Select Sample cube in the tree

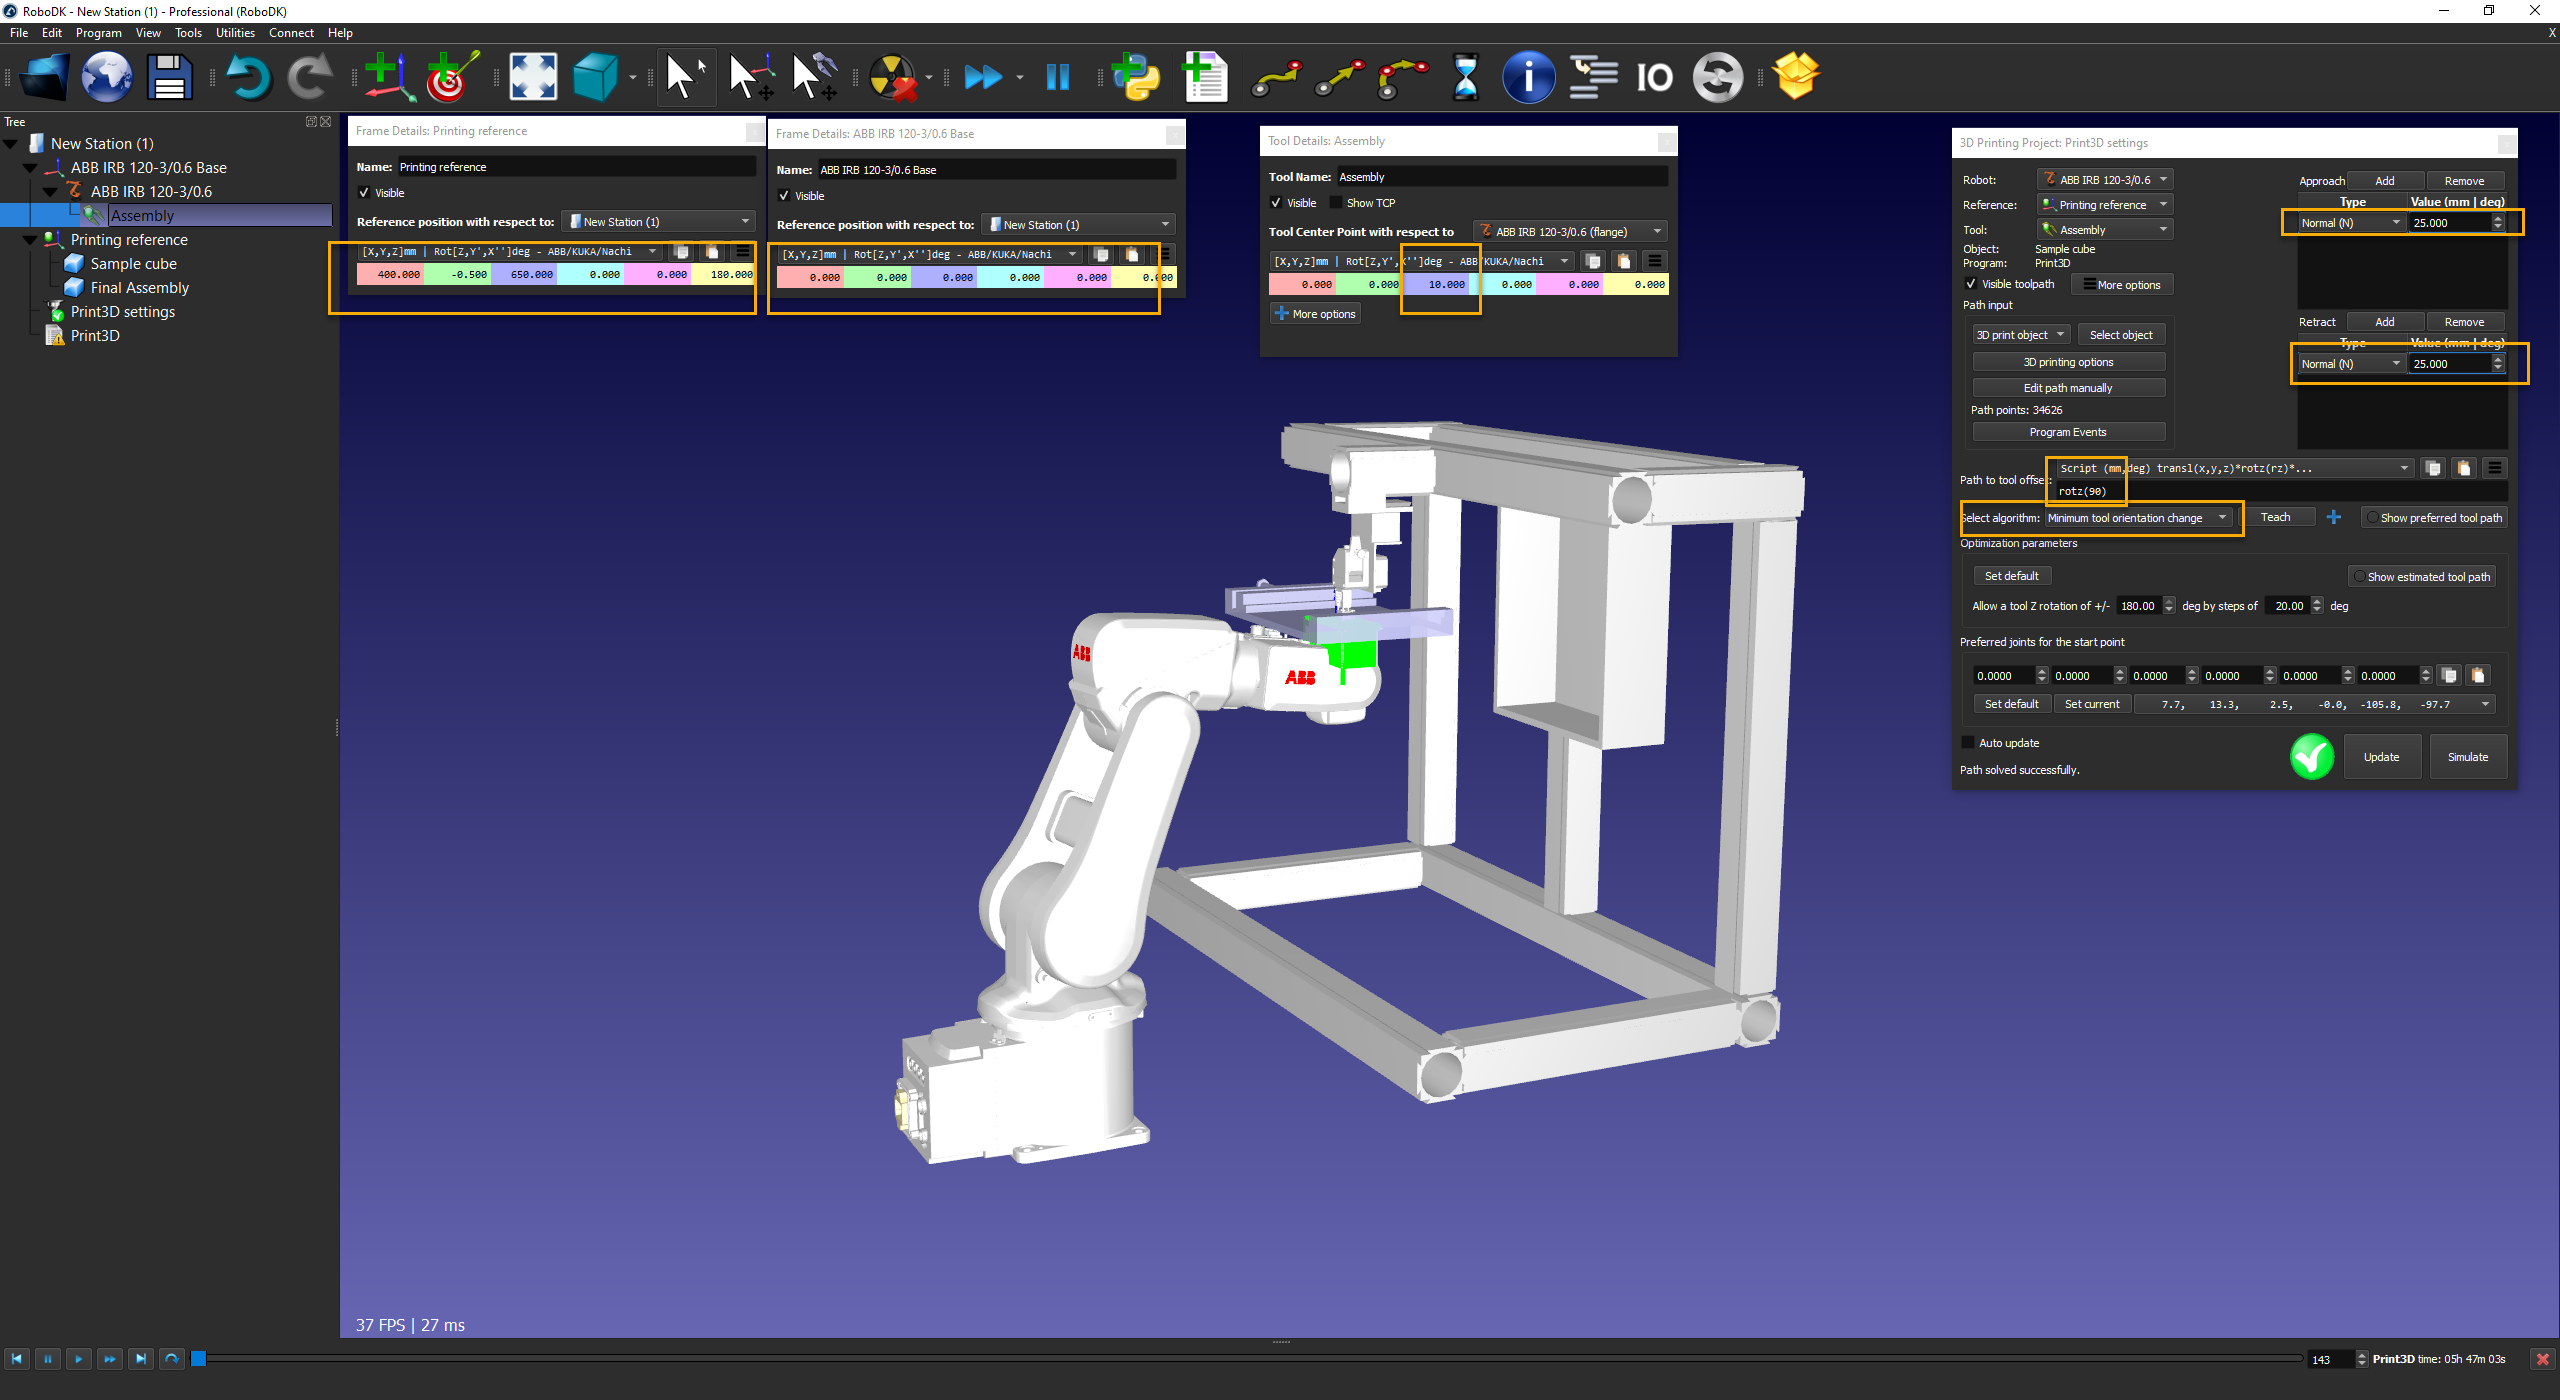(134, 264)
